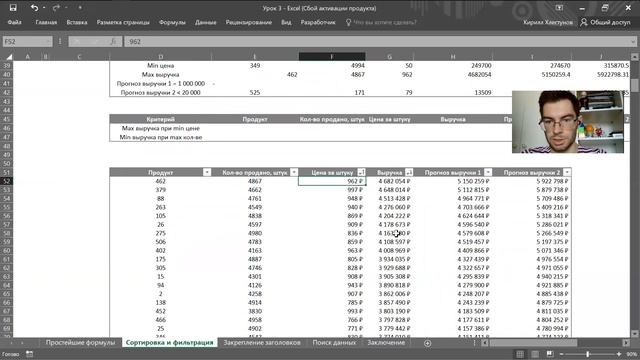Switch to Page Layout view icon

tap(535, 354)
